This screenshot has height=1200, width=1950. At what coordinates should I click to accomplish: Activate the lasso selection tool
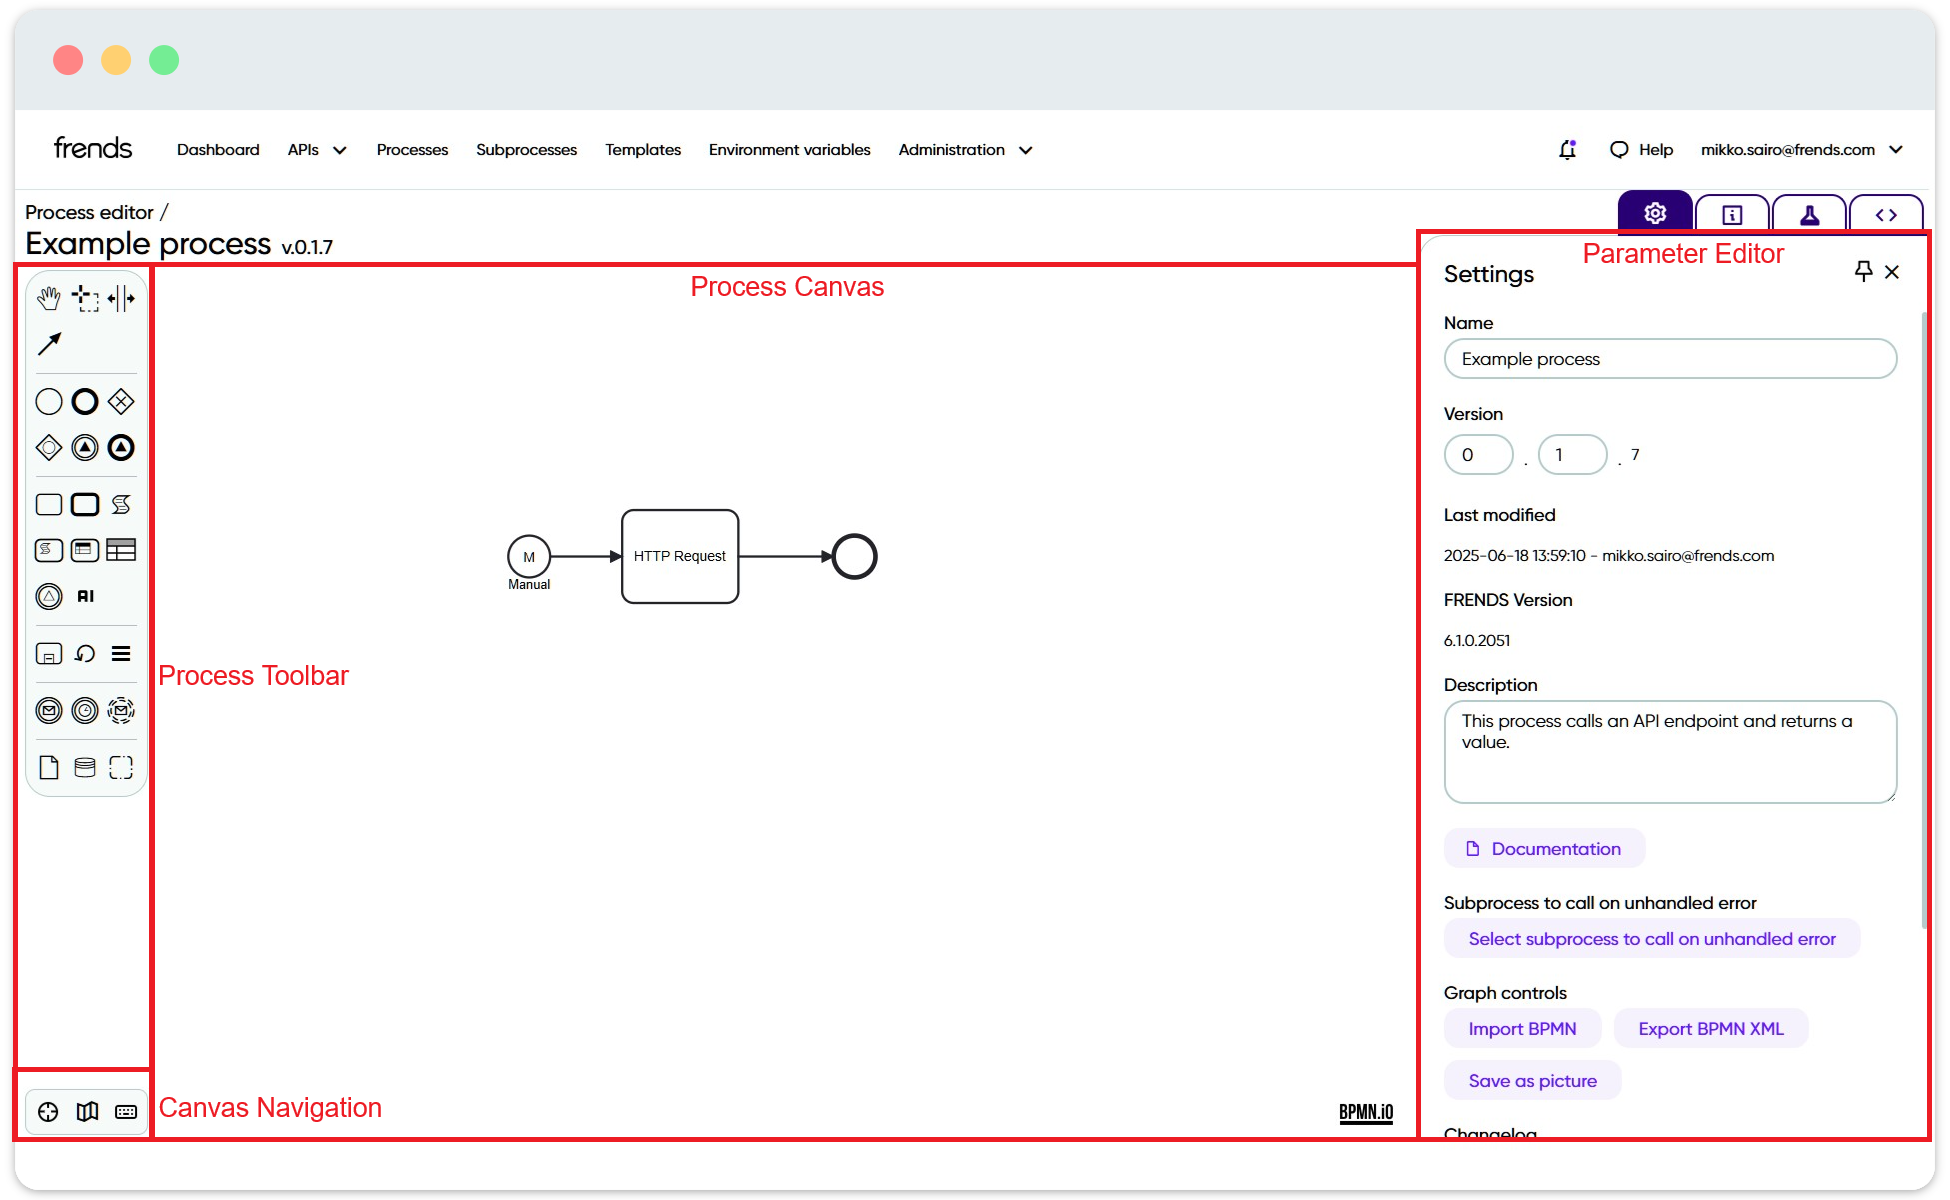click(x=85, y=298)
